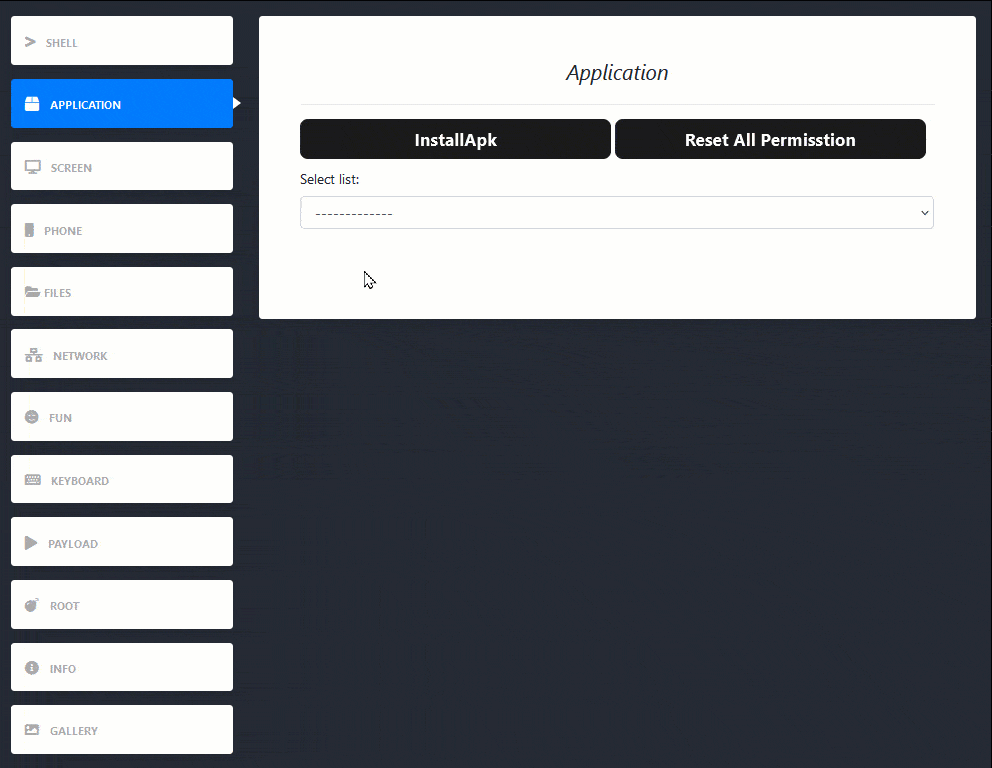Click the Screen monitor icon
Screen dimensions: 992x768
[x=33, y=167]
